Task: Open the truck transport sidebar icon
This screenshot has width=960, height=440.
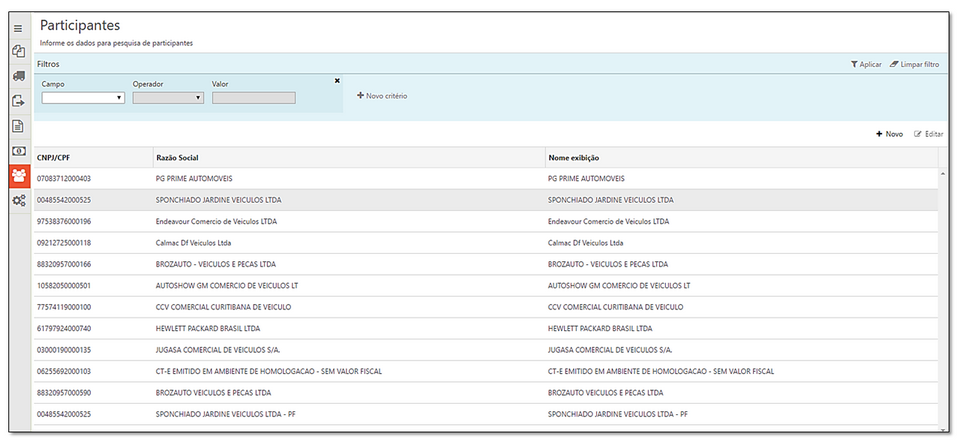Action: pos(18,76)
